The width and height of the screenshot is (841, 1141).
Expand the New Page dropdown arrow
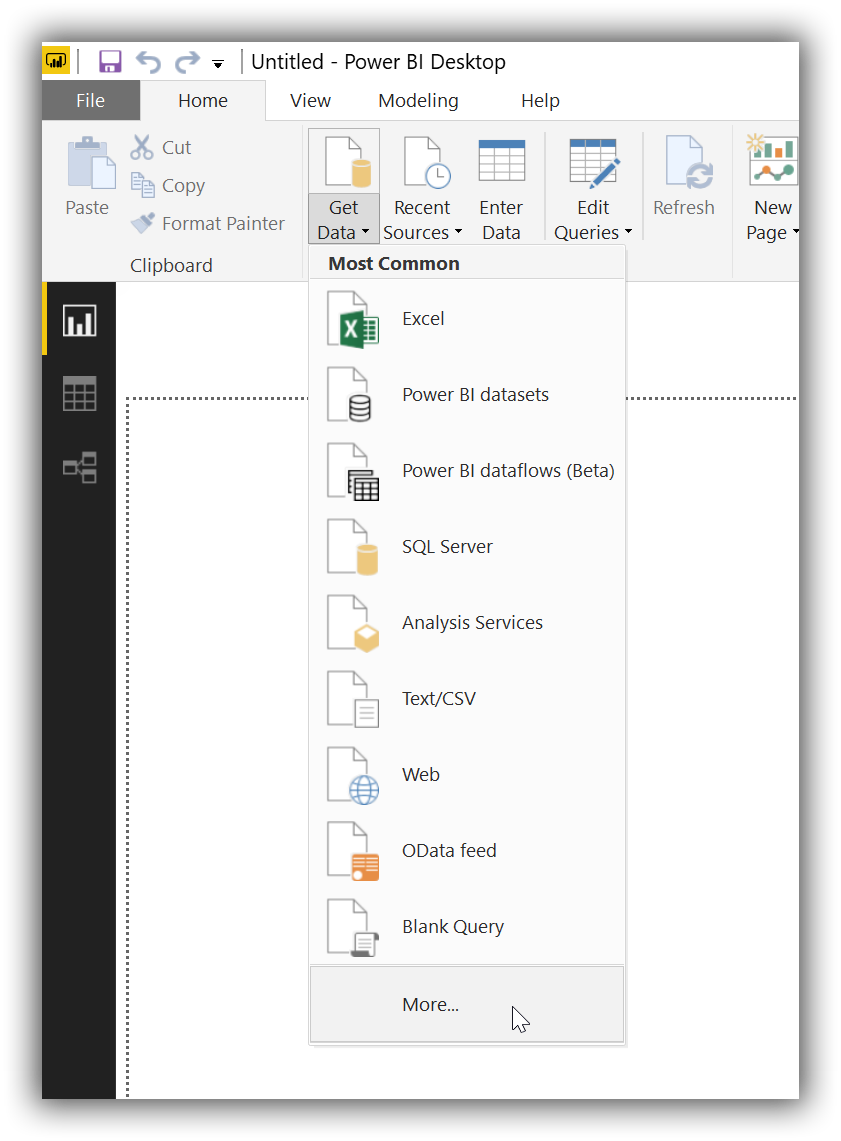(795, 232)
